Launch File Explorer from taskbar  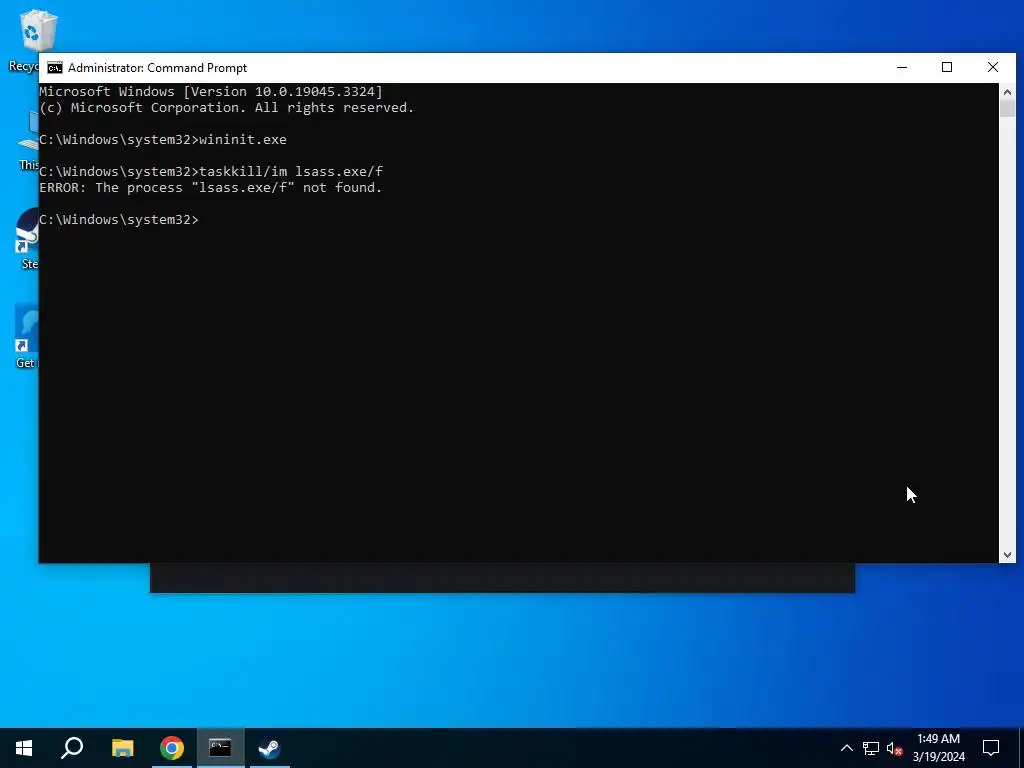pyautogui.click(x=122, y=748)
